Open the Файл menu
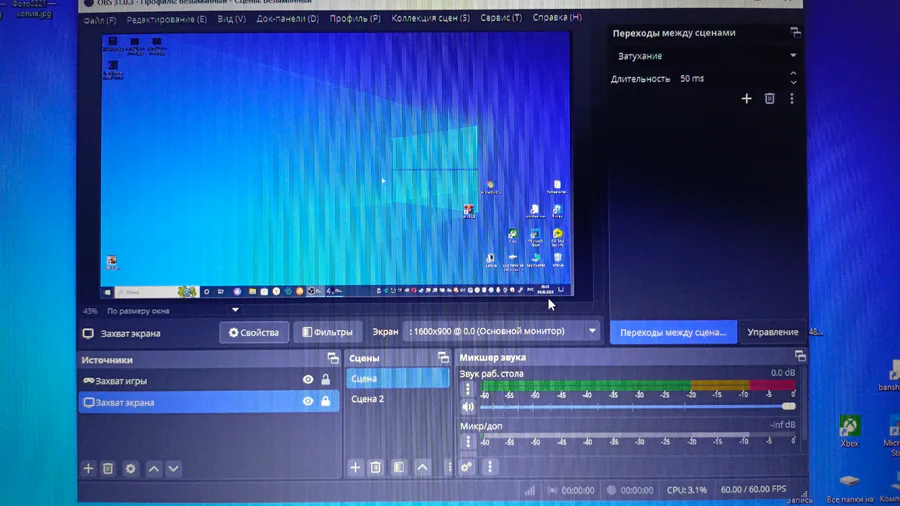This screenshot has height=506, width=900. [99, 20]
